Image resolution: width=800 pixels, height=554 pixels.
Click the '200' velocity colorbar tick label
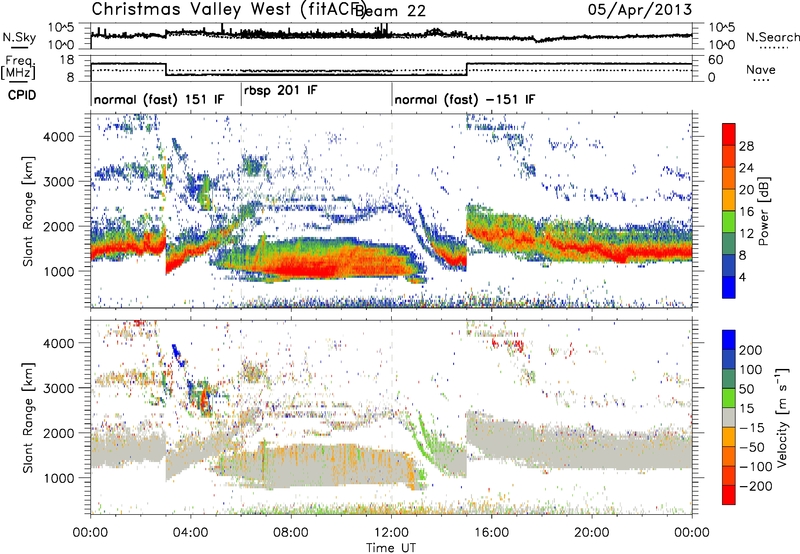point(751,350)
